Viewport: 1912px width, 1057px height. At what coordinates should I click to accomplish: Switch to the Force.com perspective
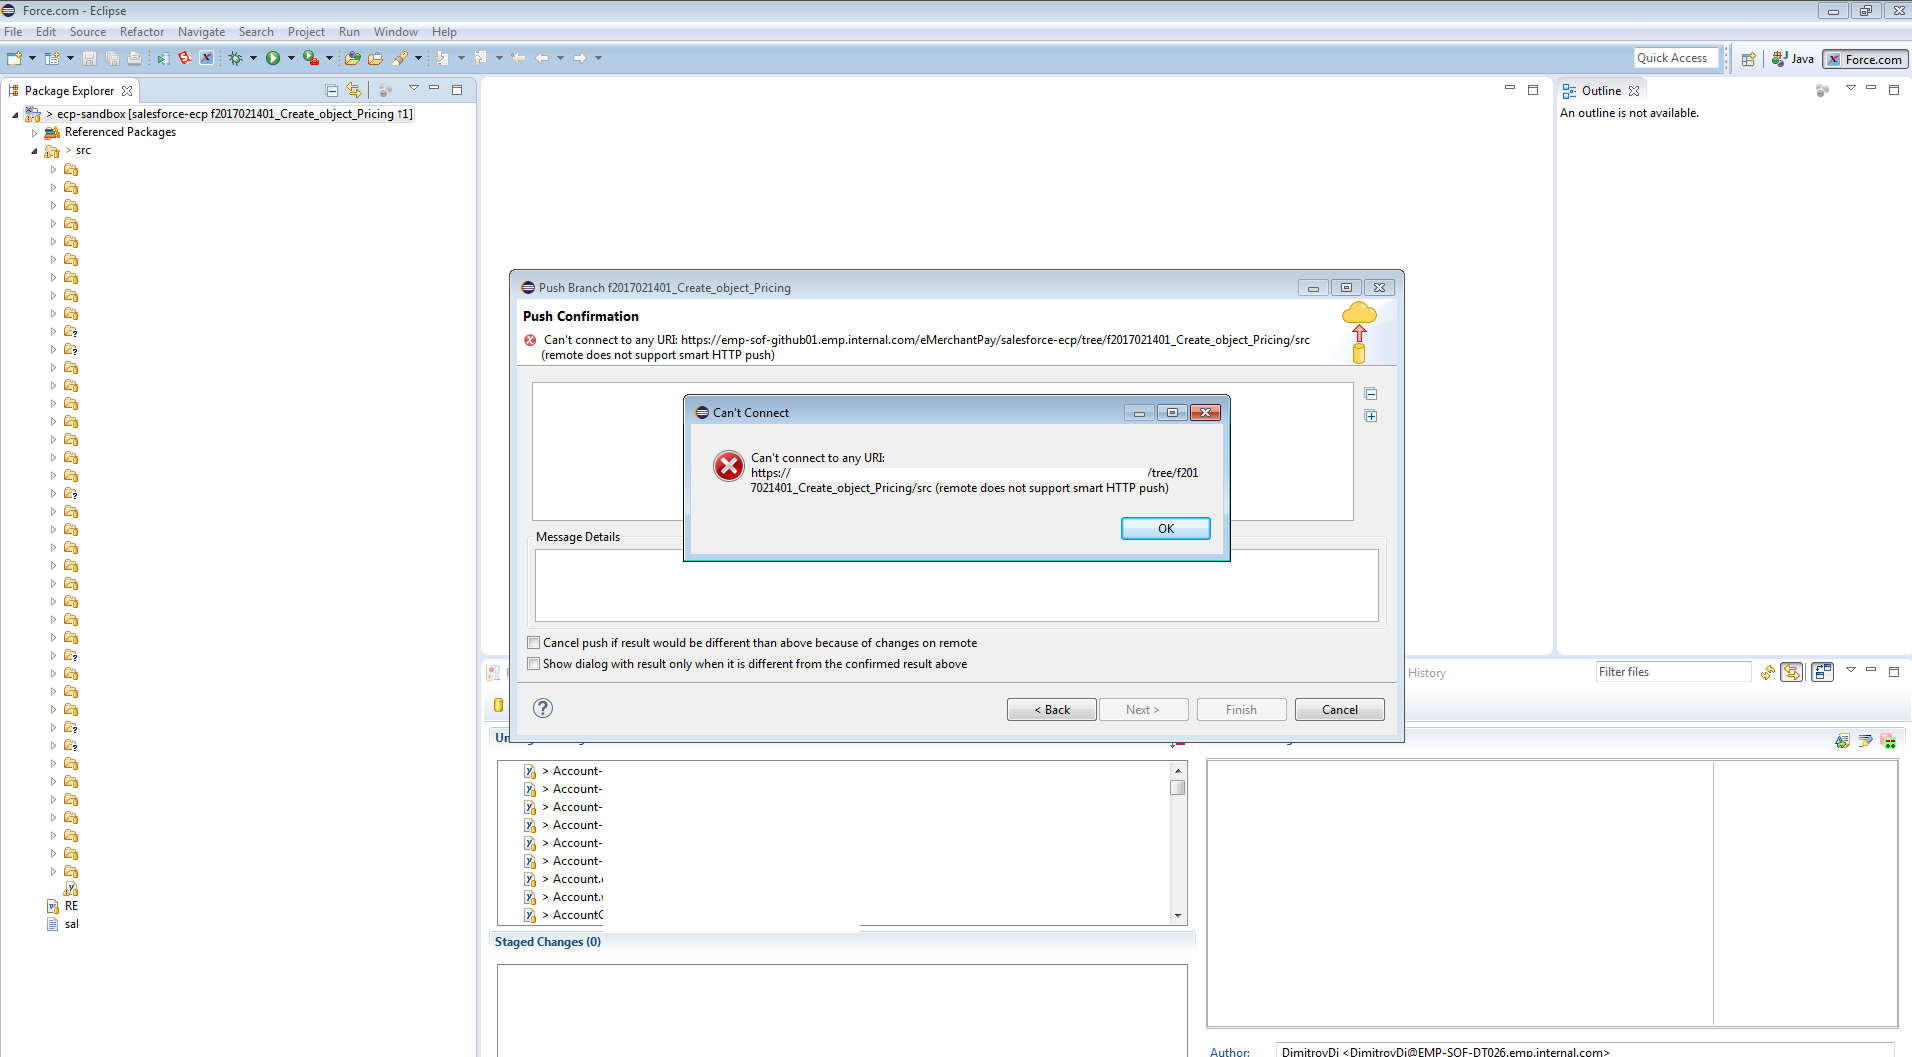tap(1865, 59)
